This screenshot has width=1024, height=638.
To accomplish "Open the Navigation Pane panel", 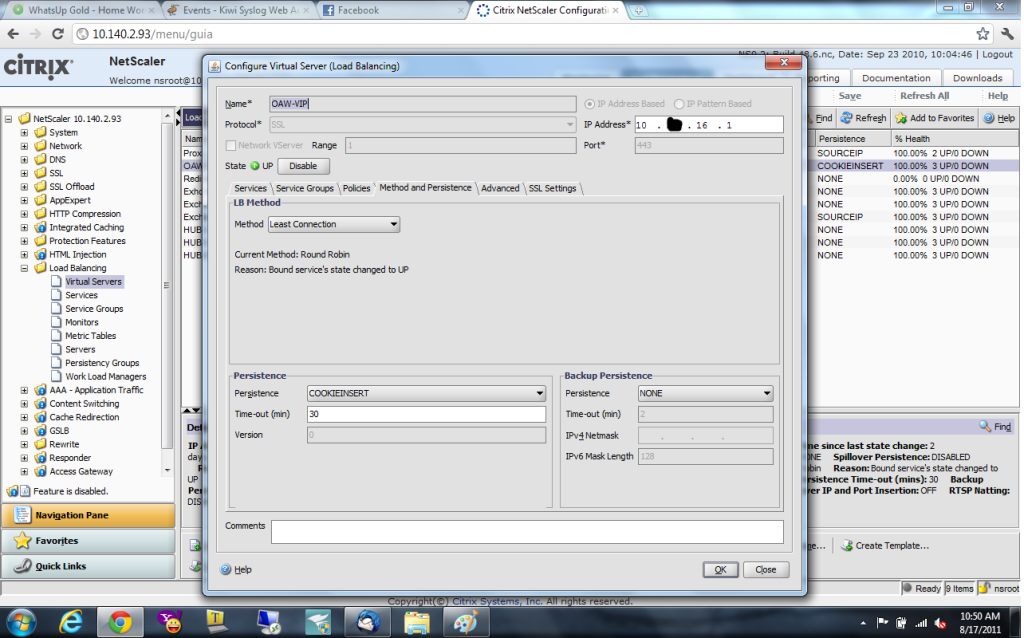I will 88,515.
